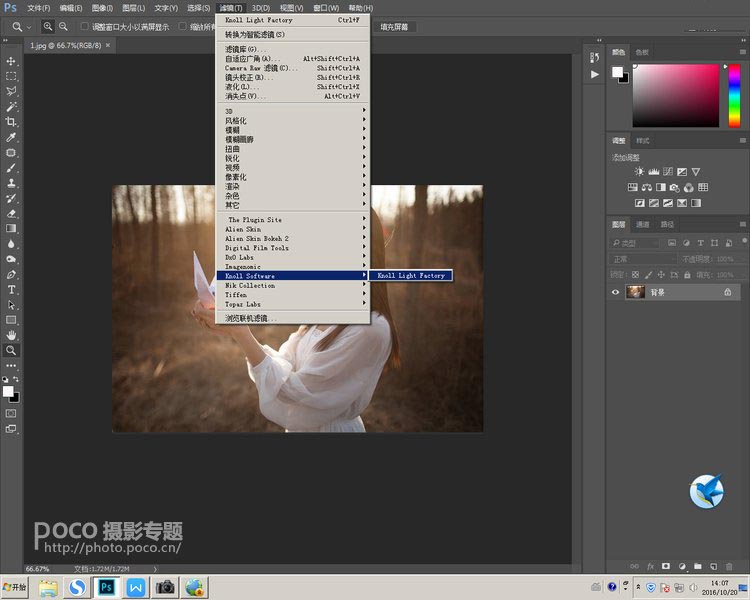Open the 图像(I) menu
Screen dimensions: 750x600
pyautogui.click(x=102, y=8)
